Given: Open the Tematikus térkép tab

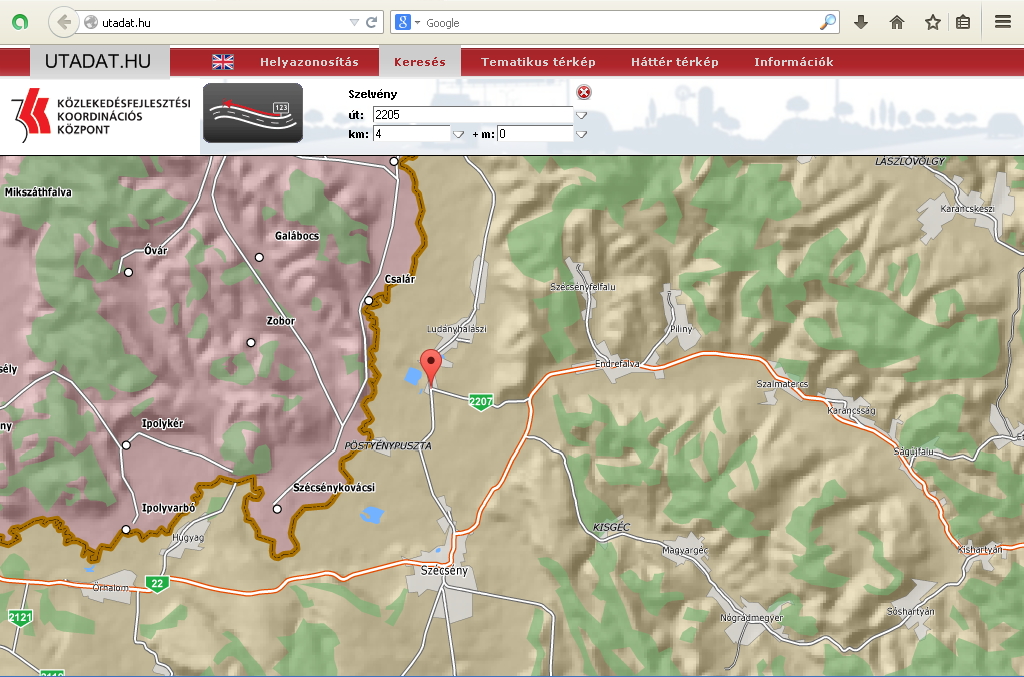Looking at the screenshot, I should (x=538, y=62).
